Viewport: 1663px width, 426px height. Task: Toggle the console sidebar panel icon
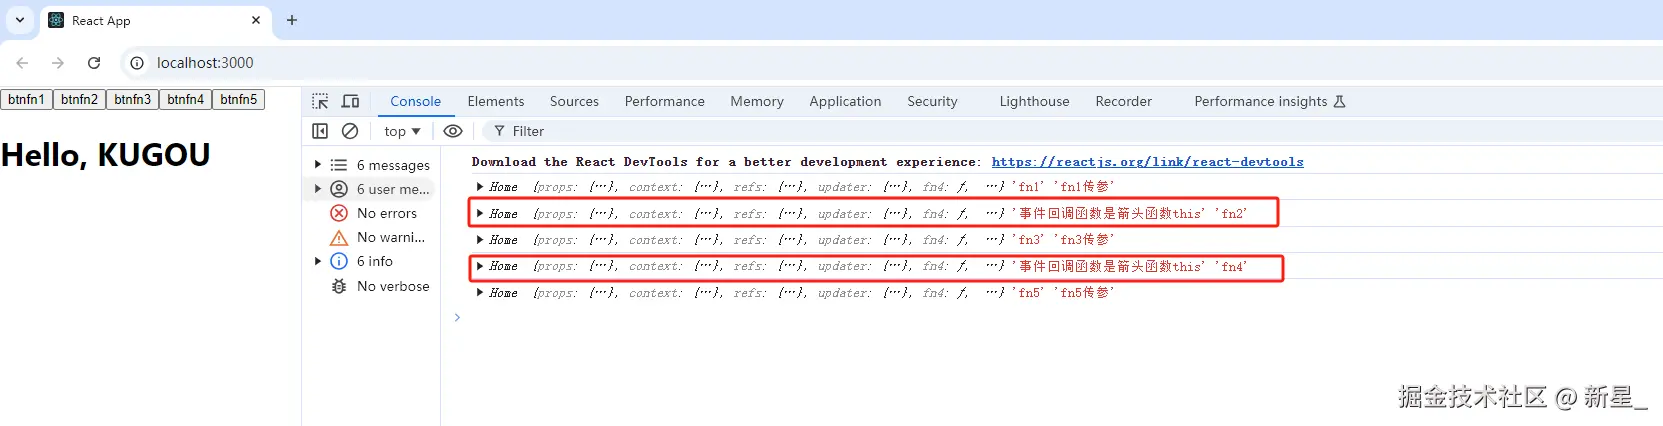320,131
